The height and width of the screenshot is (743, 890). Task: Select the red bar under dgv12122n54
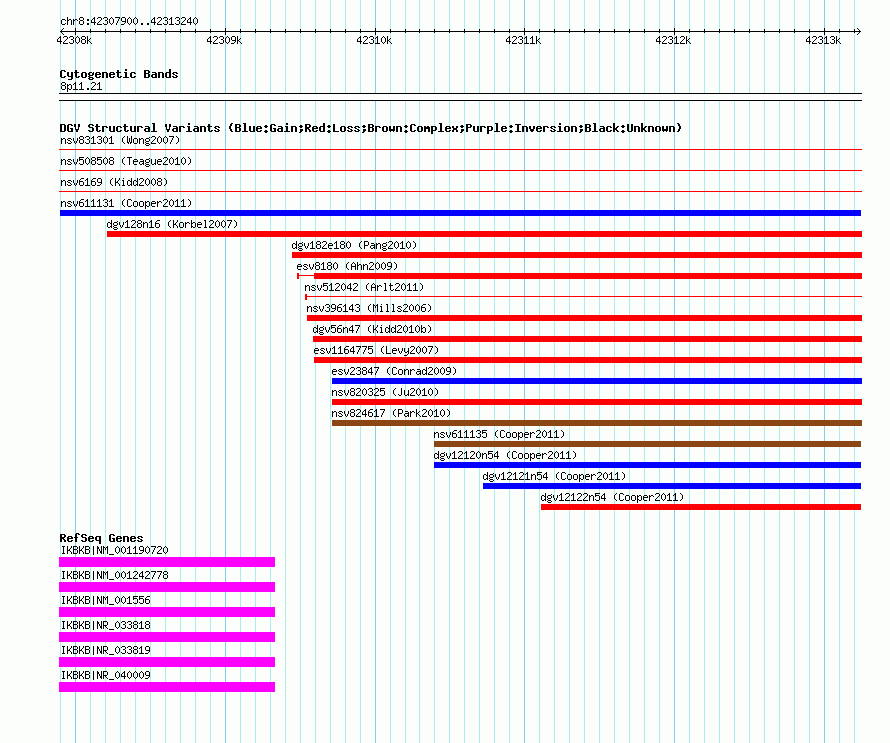pyautogui.click(x=701, y=507)
